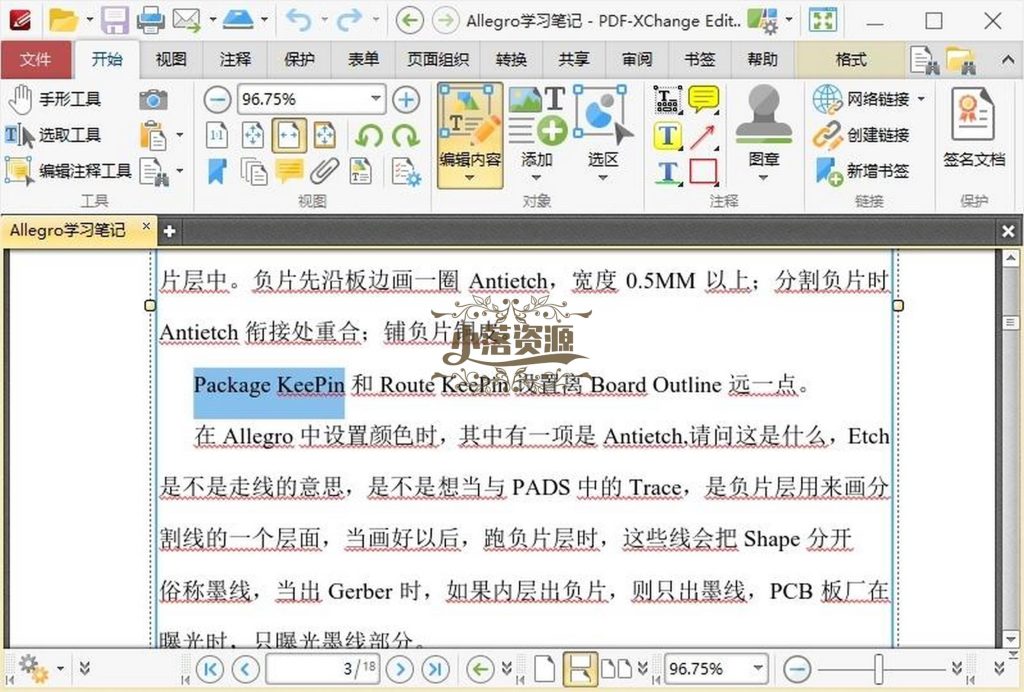Click the scanner icon in title bar
The image size is (1024, 692).
coord(238,20)
